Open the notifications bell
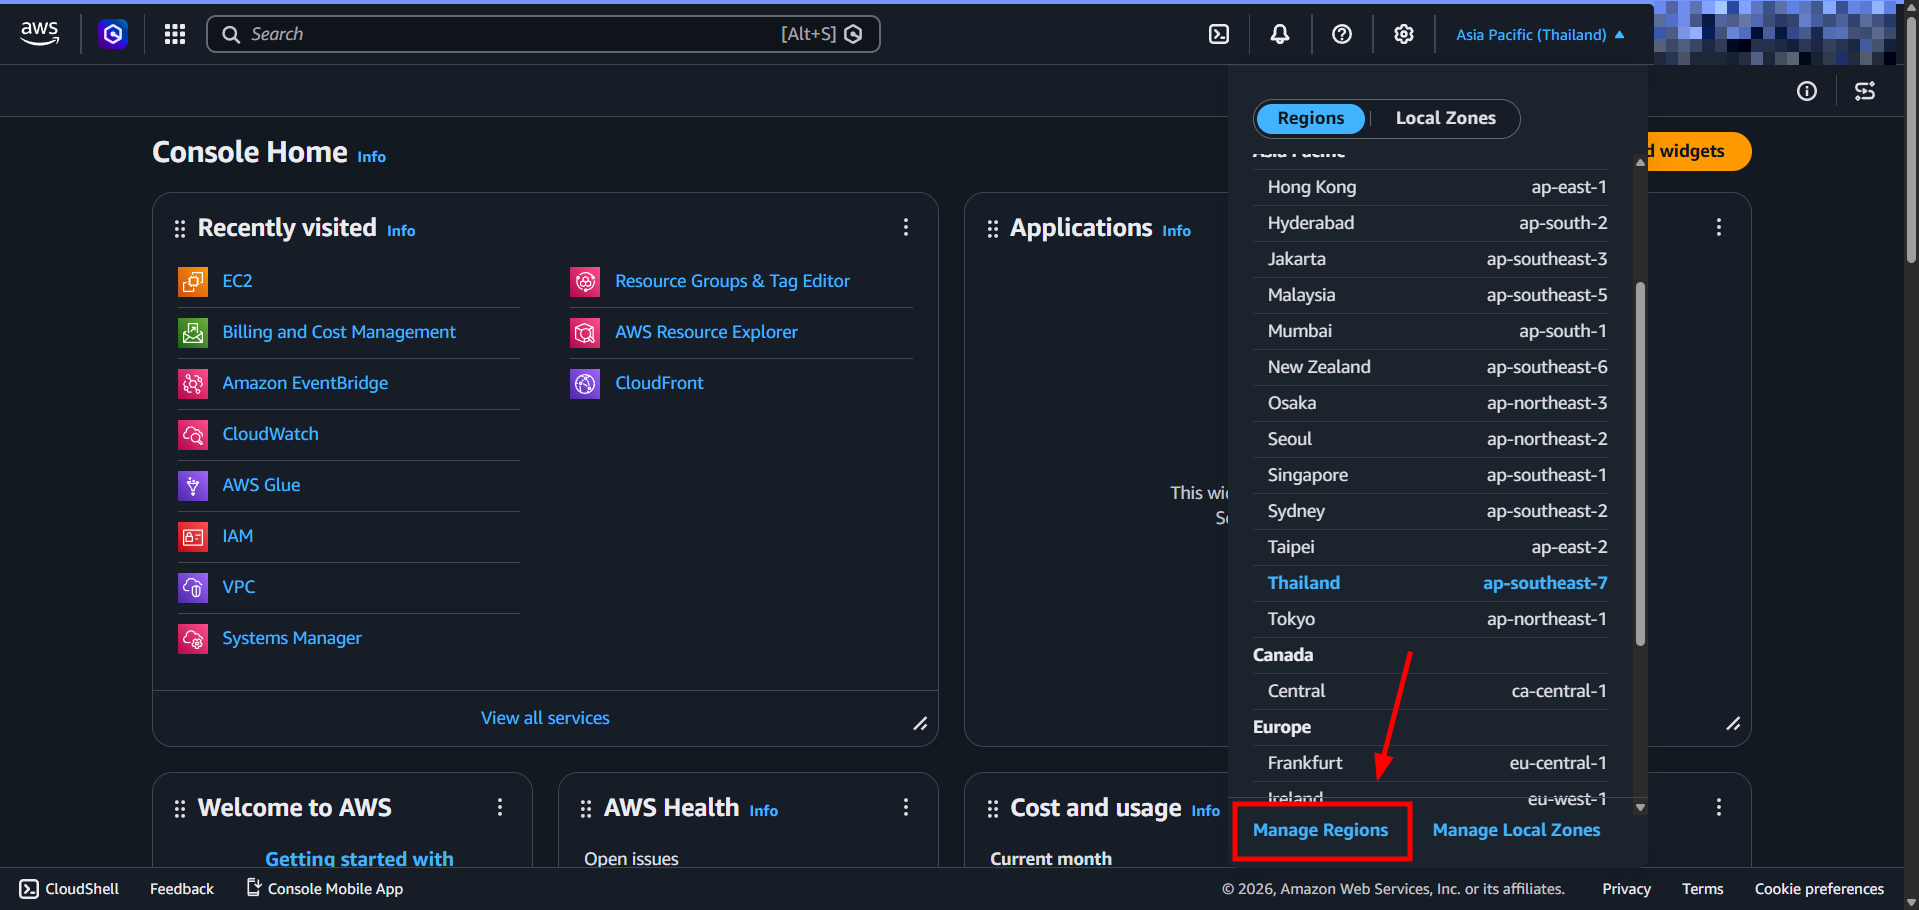Image resolution: width=1919 pixels, height=910 pixels. [x=1280, y=34]
